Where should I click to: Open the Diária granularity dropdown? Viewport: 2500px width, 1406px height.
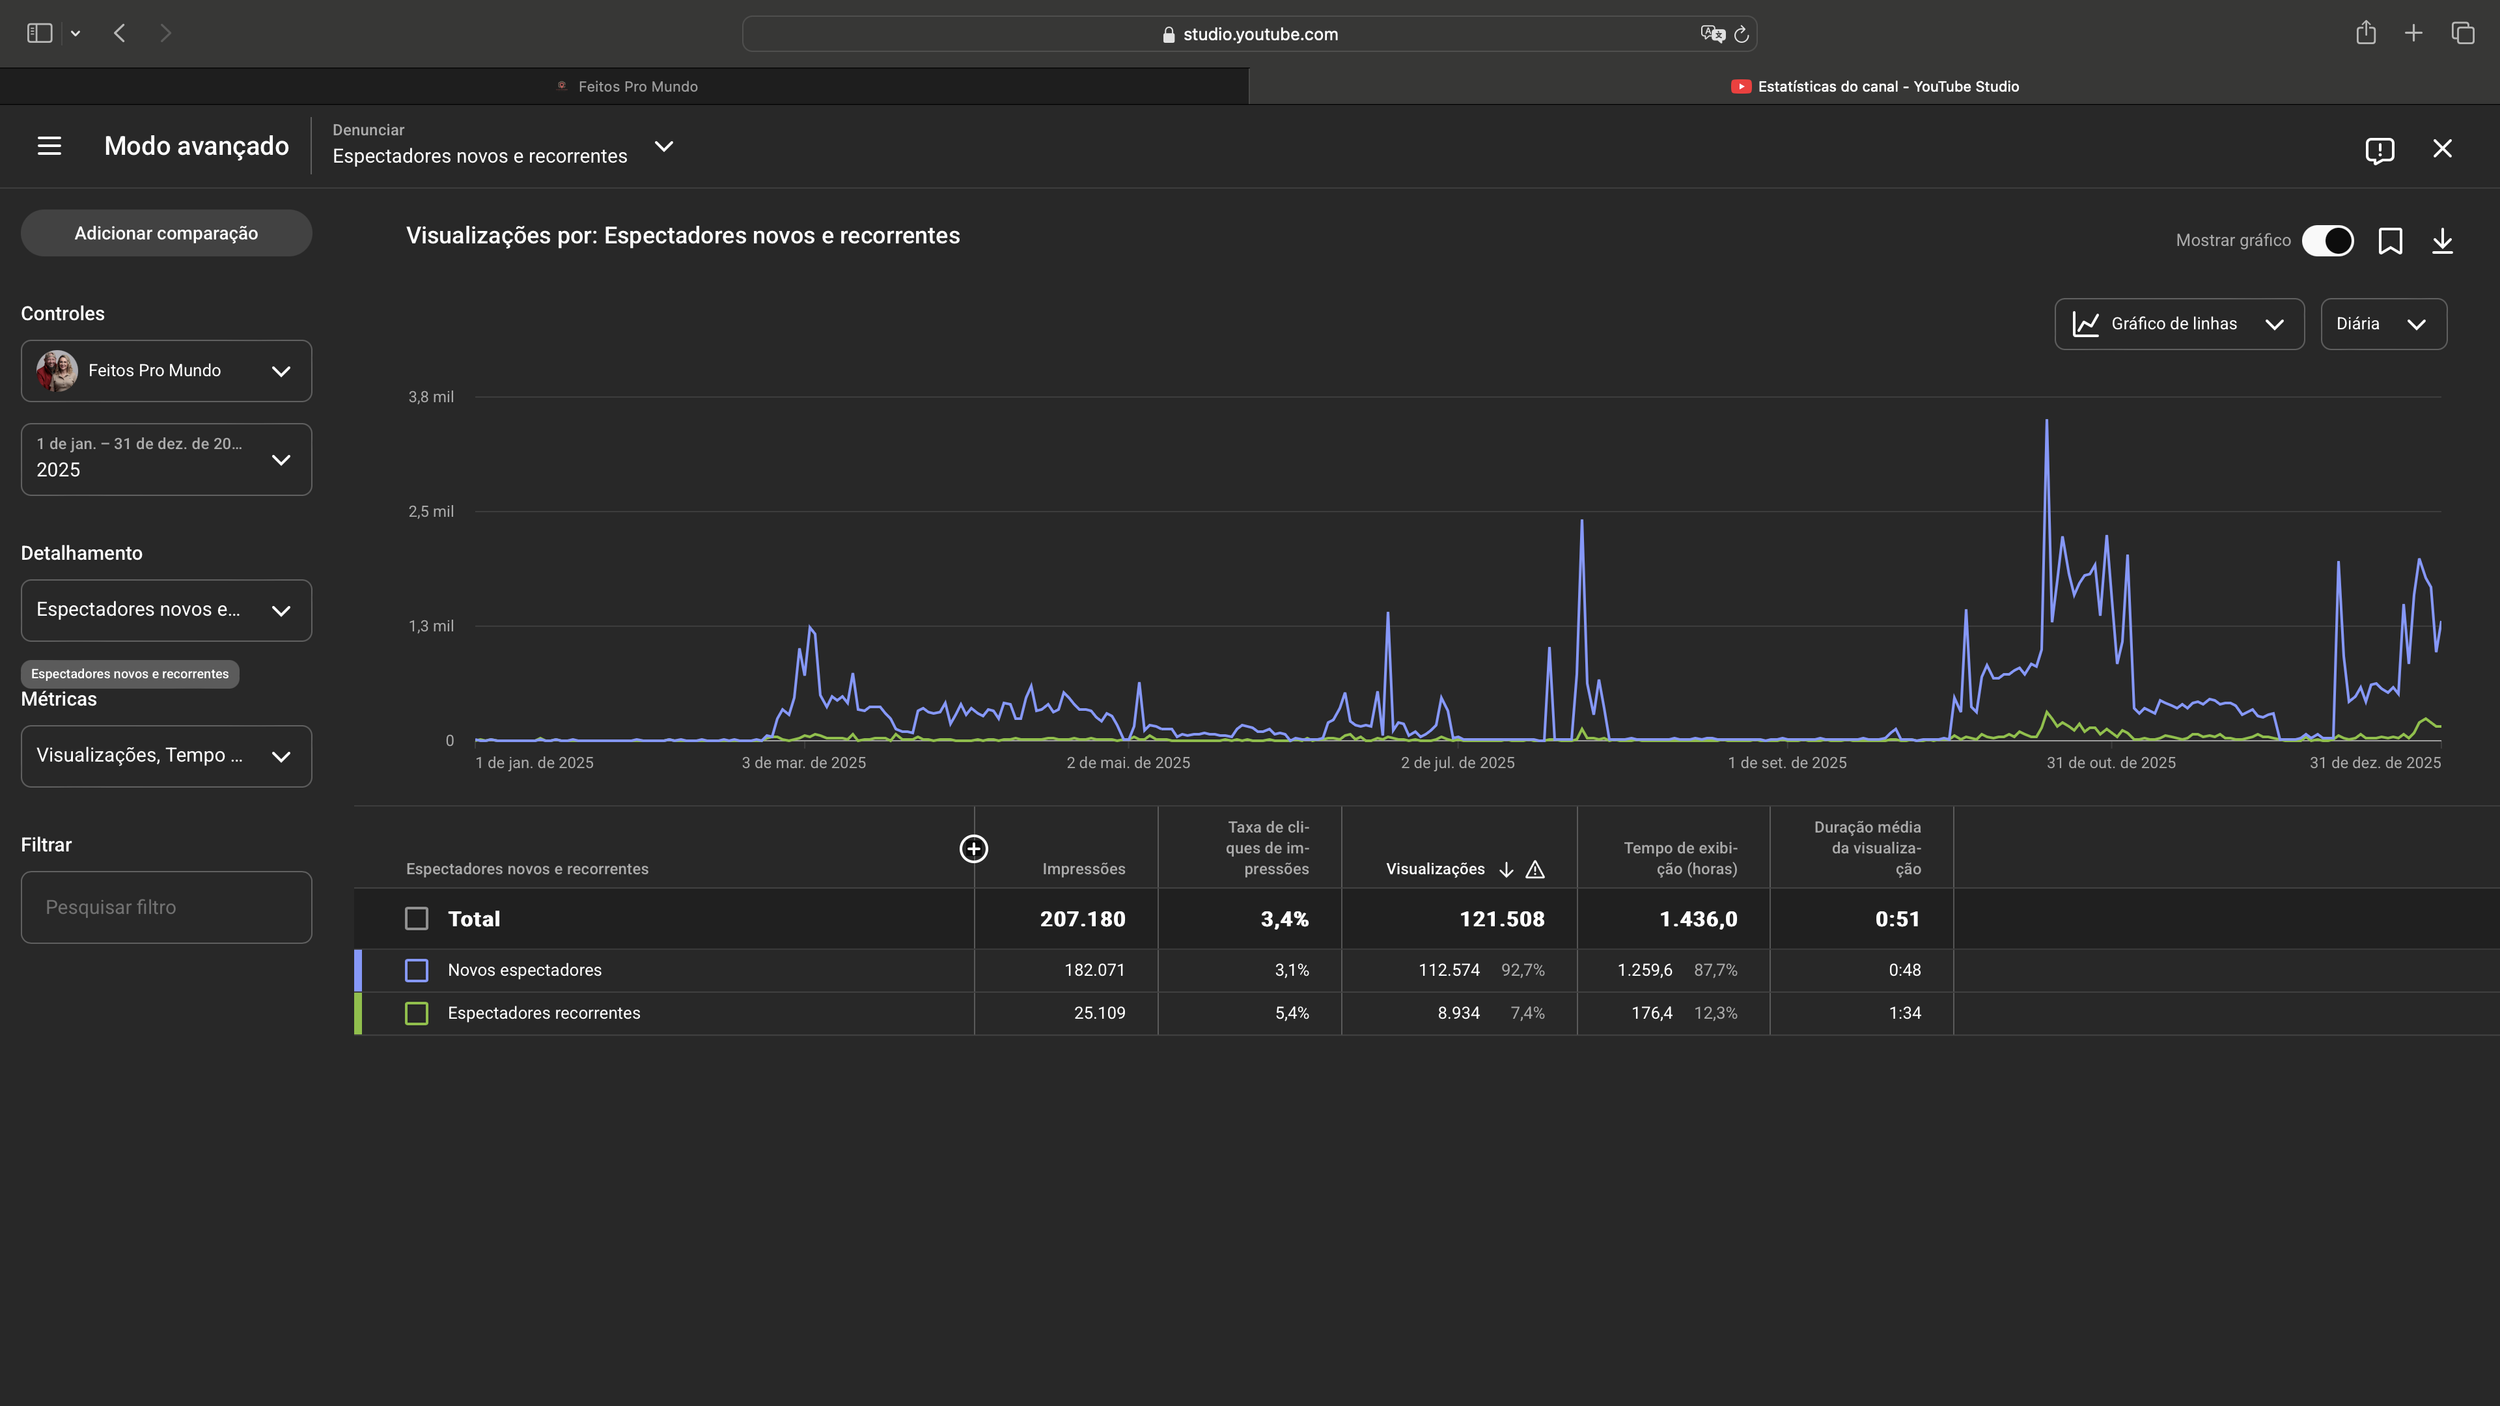click(x=2383, y=324)
